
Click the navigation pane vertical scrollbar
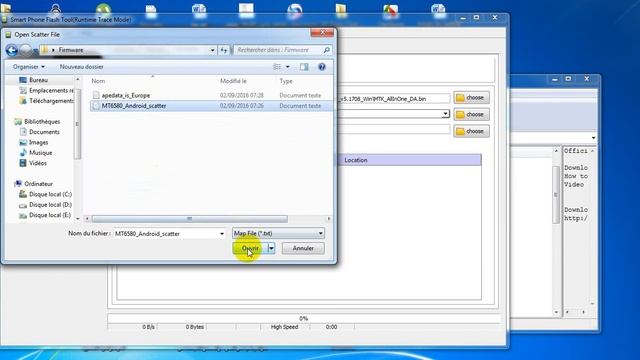click(x=78, y=124)
